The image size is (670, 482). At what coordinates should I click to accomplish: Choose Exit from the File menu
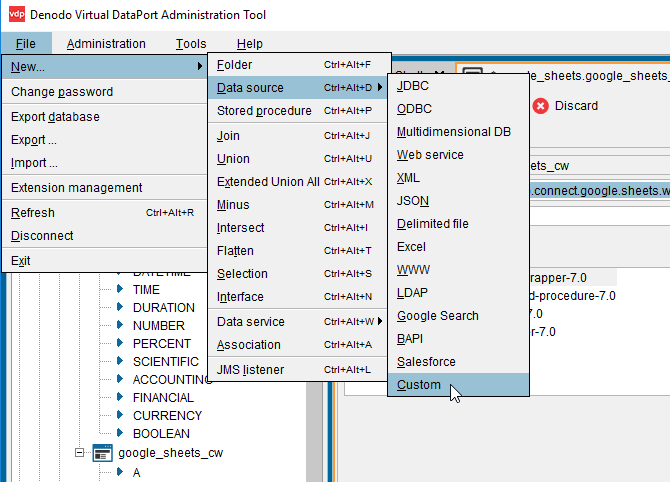(105, 260)
